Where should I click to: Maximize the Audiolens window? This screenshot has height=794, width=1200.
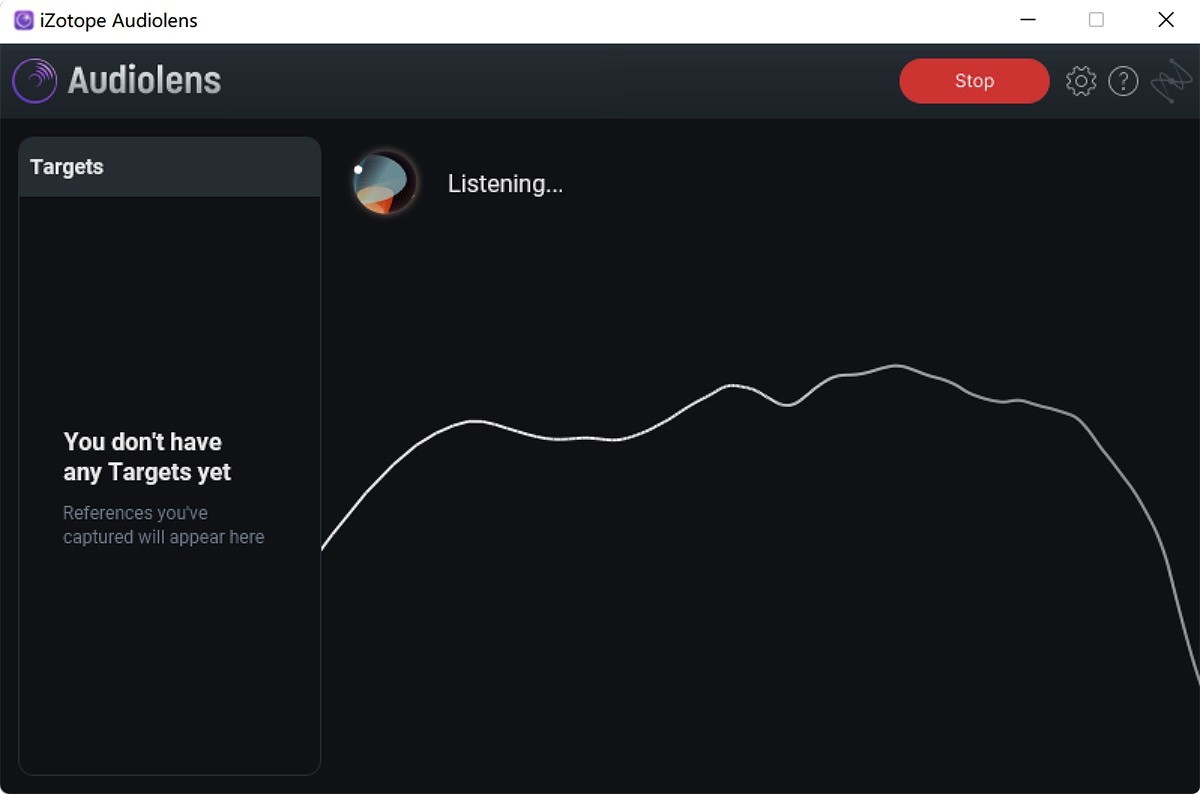pos(1096,20)
